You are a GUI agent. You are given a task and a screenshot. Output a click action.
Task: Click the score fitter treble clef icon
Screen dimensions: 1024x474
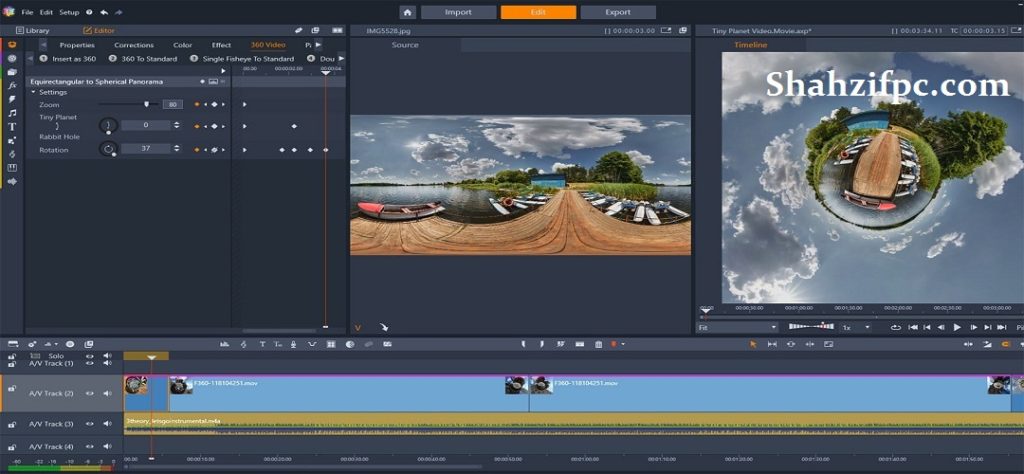click(244, 344)
